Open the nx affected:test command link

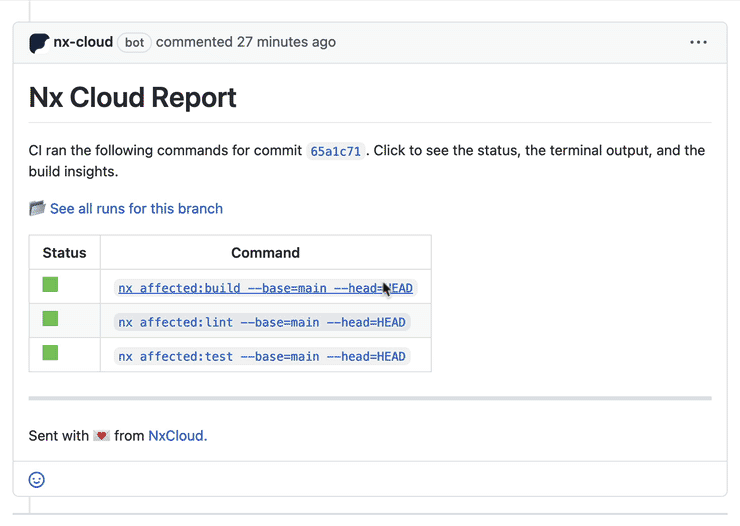(x=262, y=356)
